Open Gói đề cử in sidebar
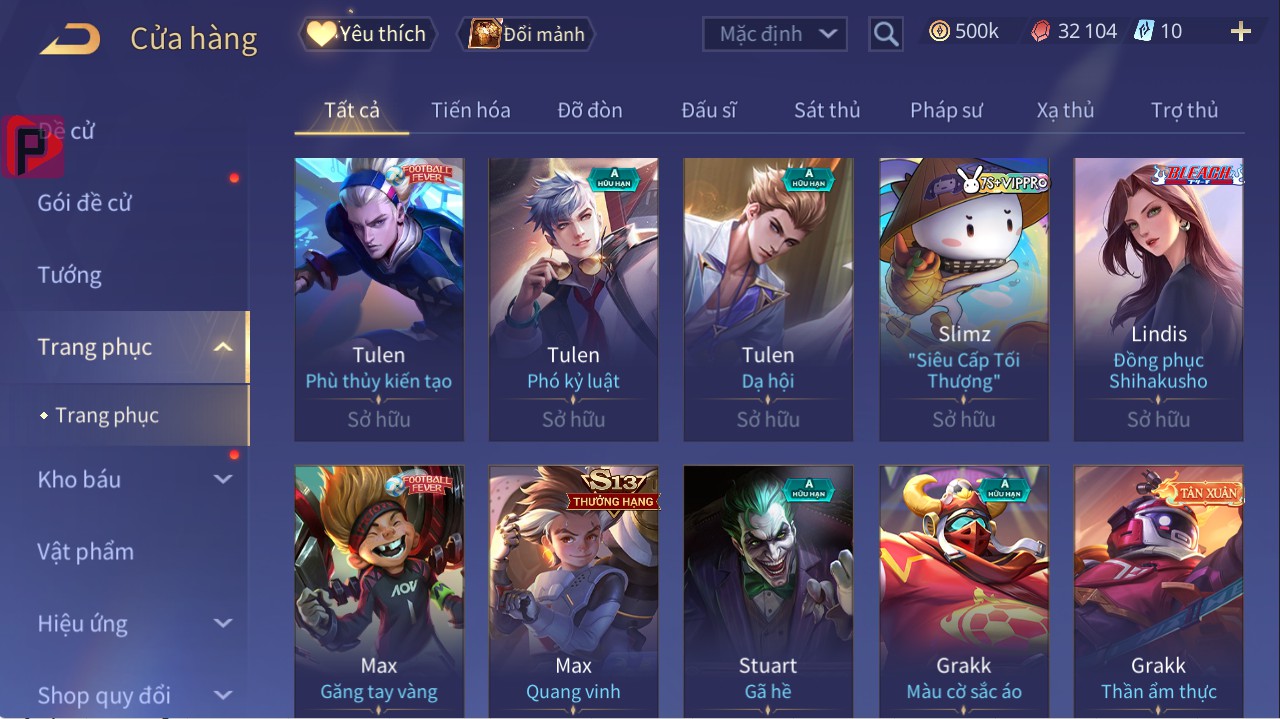This screenshot has height=719, width=1280. [x=85, y=203]
